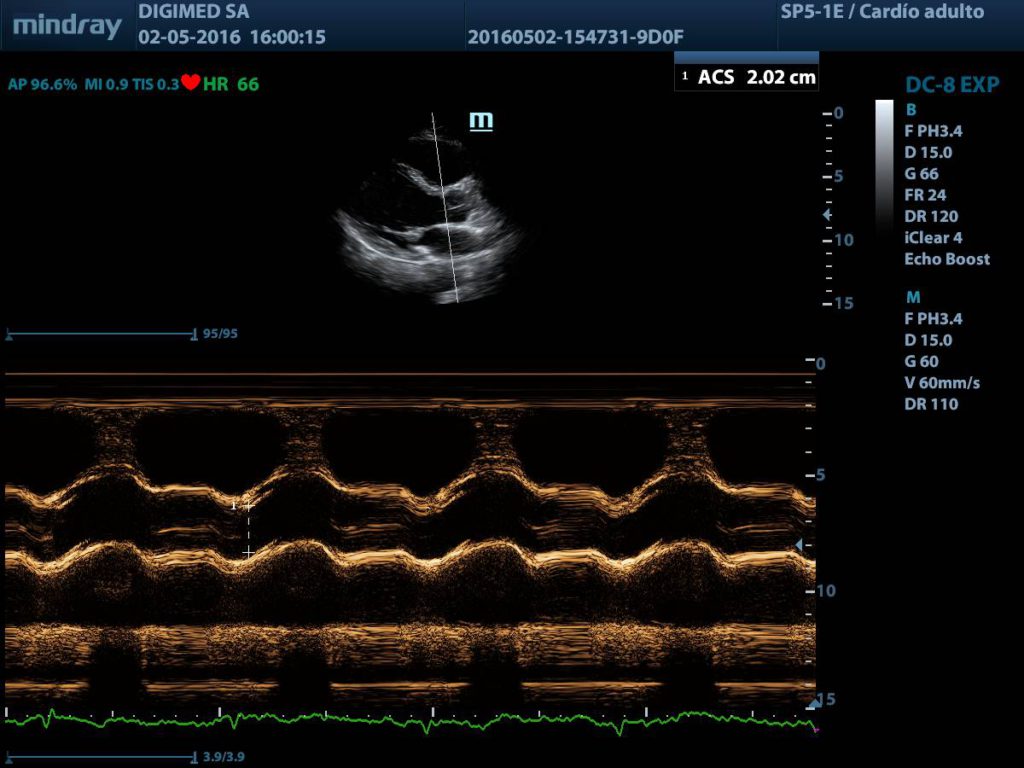Click the green ECG trace
The height and width of the screenshot is (768, 1024).
400,718
